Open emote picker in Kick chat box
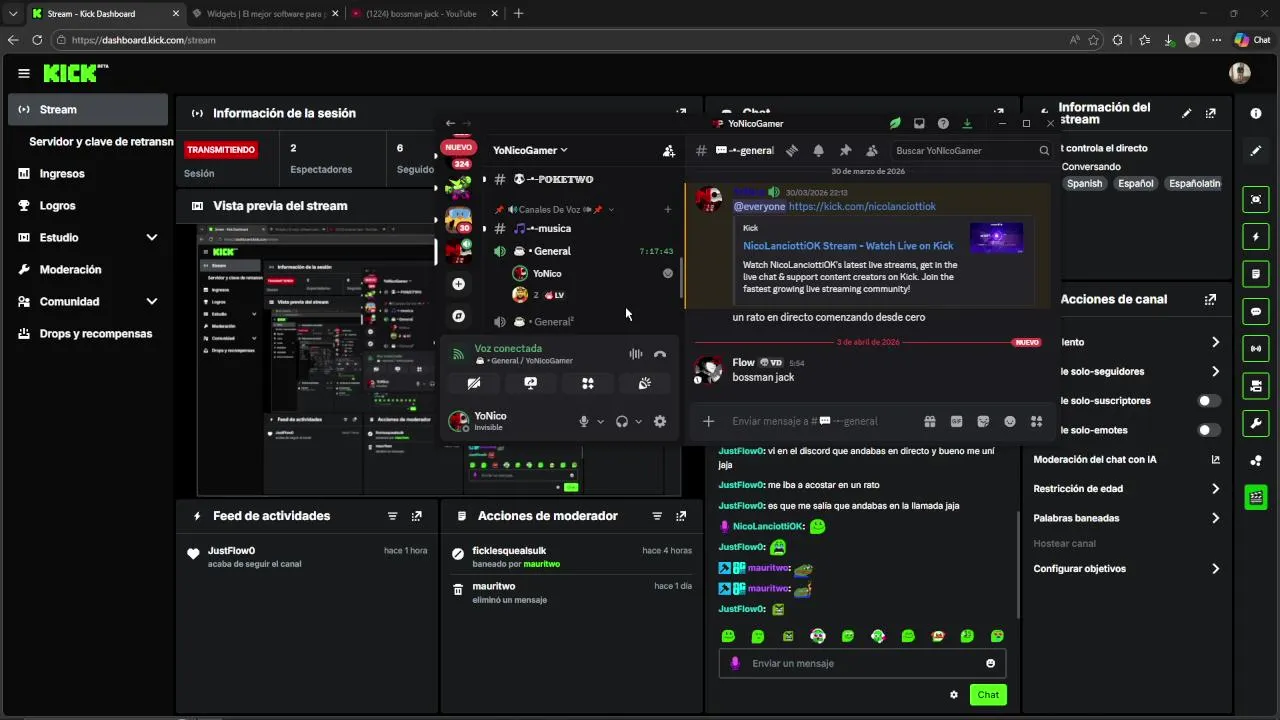 pyautogui.click(x=991, y=663)
